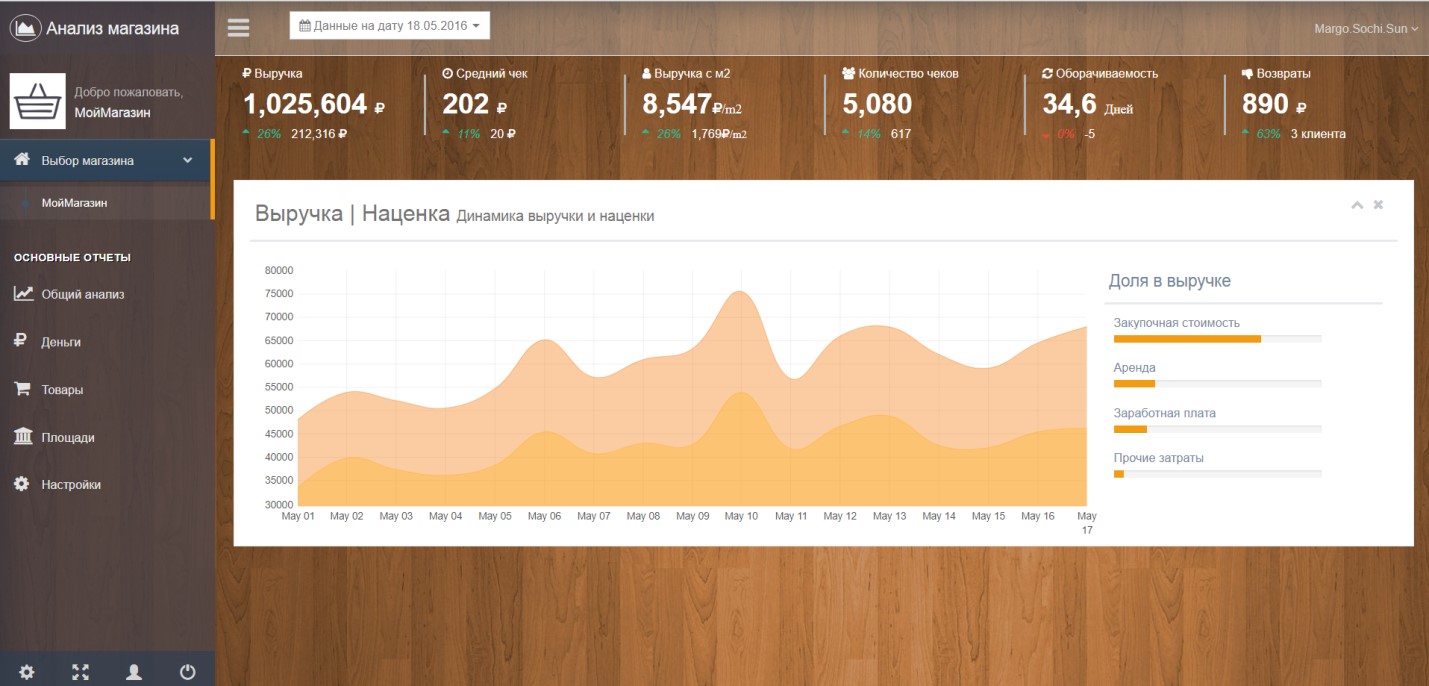Click the May 06 axis label

(x=544, y=516)
